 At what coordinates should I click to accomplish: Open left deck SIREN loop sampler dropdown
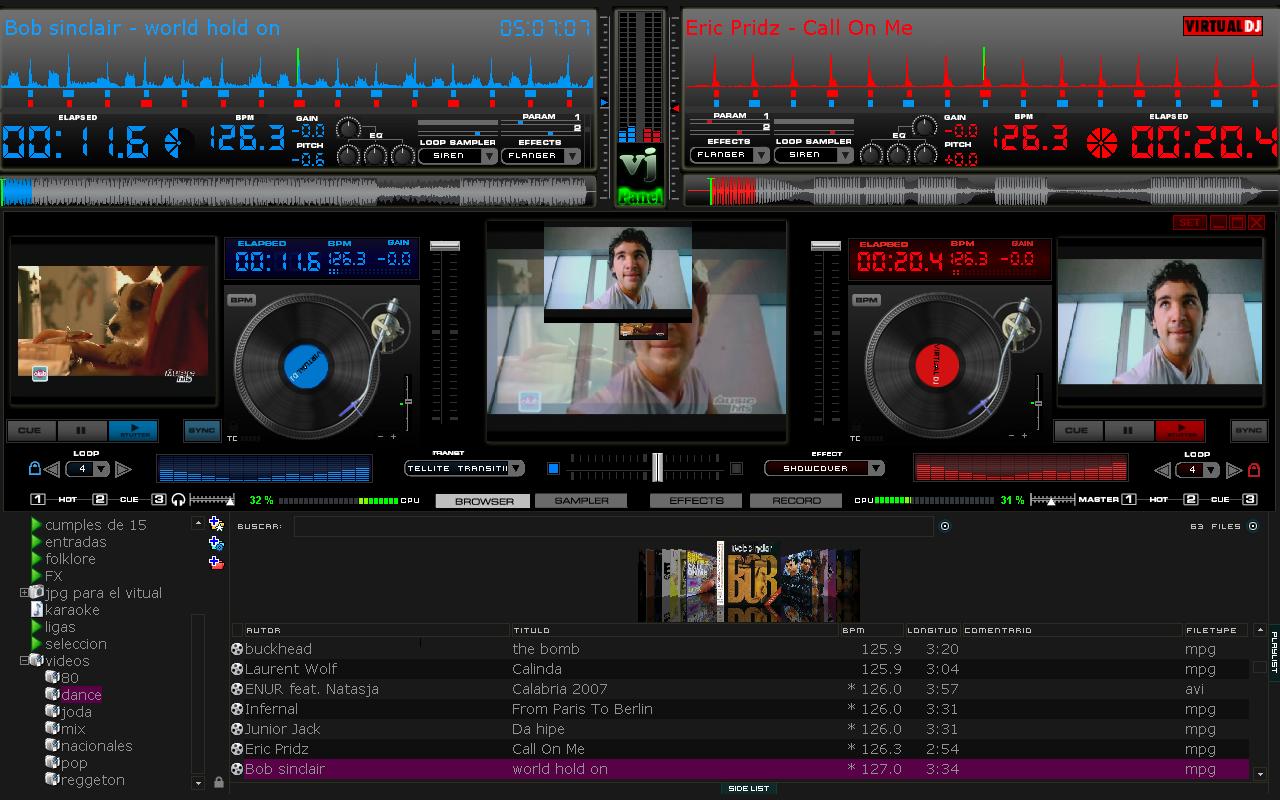pos(458,156)
